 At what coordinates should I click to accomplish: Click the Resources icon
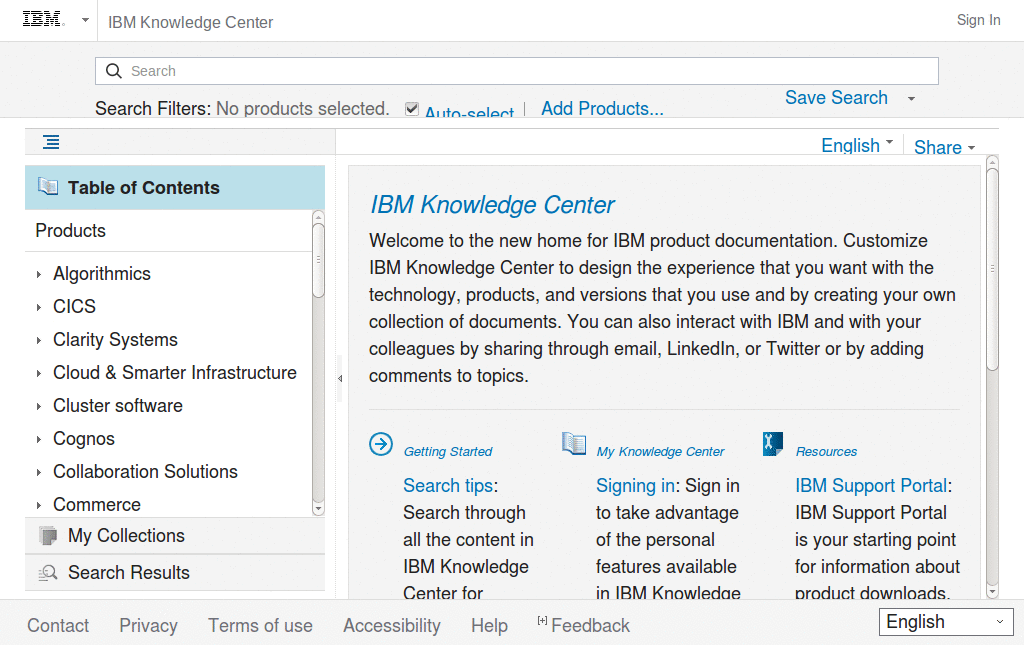[x=772, y=443]
